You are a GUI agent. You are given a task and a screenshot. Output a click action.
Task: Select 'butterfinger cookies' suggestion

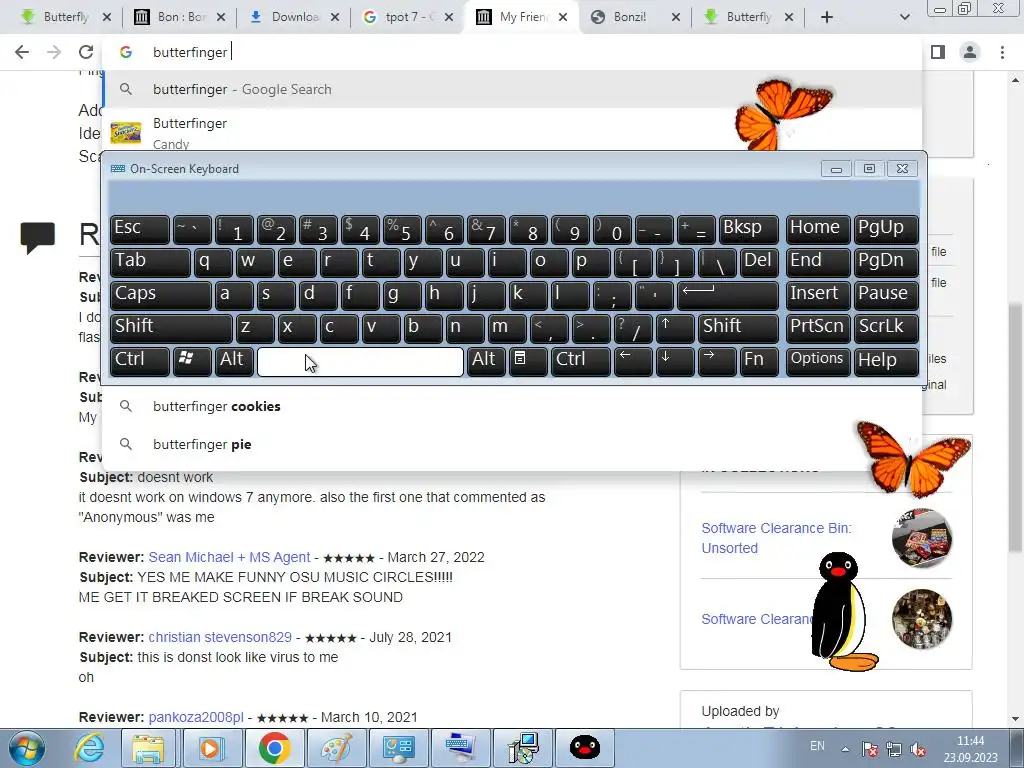click(513, 406)
